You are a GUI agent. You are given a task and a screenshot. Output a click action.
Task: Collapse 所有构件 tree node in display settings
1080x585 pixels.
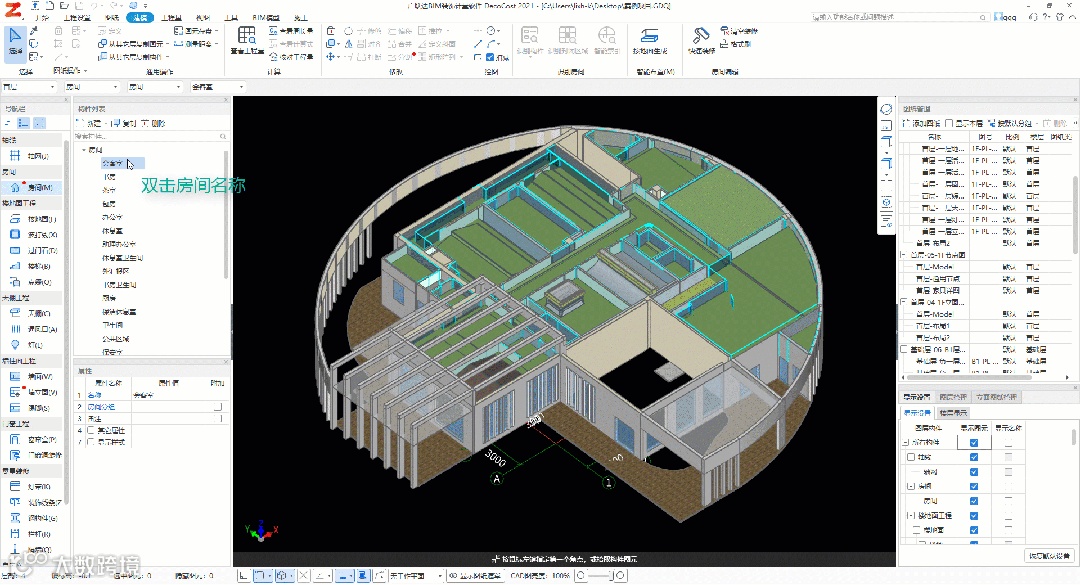pyautogui.click(x=906, y=443)
